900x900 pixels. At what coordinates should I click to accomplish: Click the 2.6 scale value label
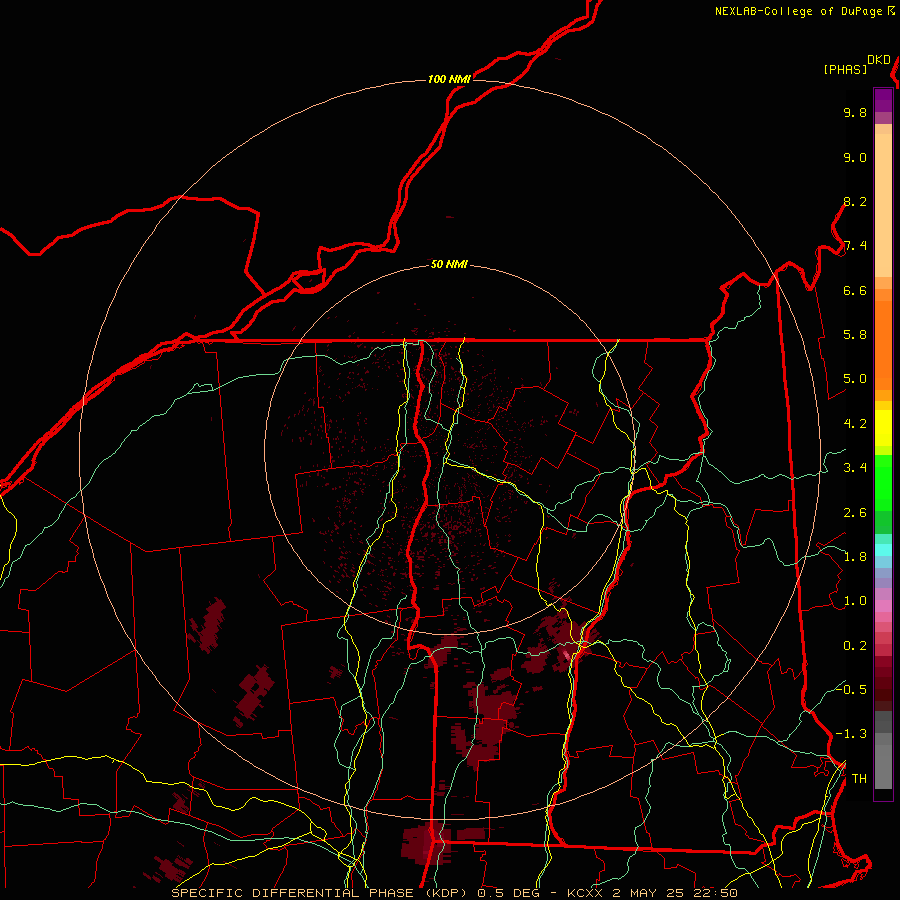[x=855, y=513]
